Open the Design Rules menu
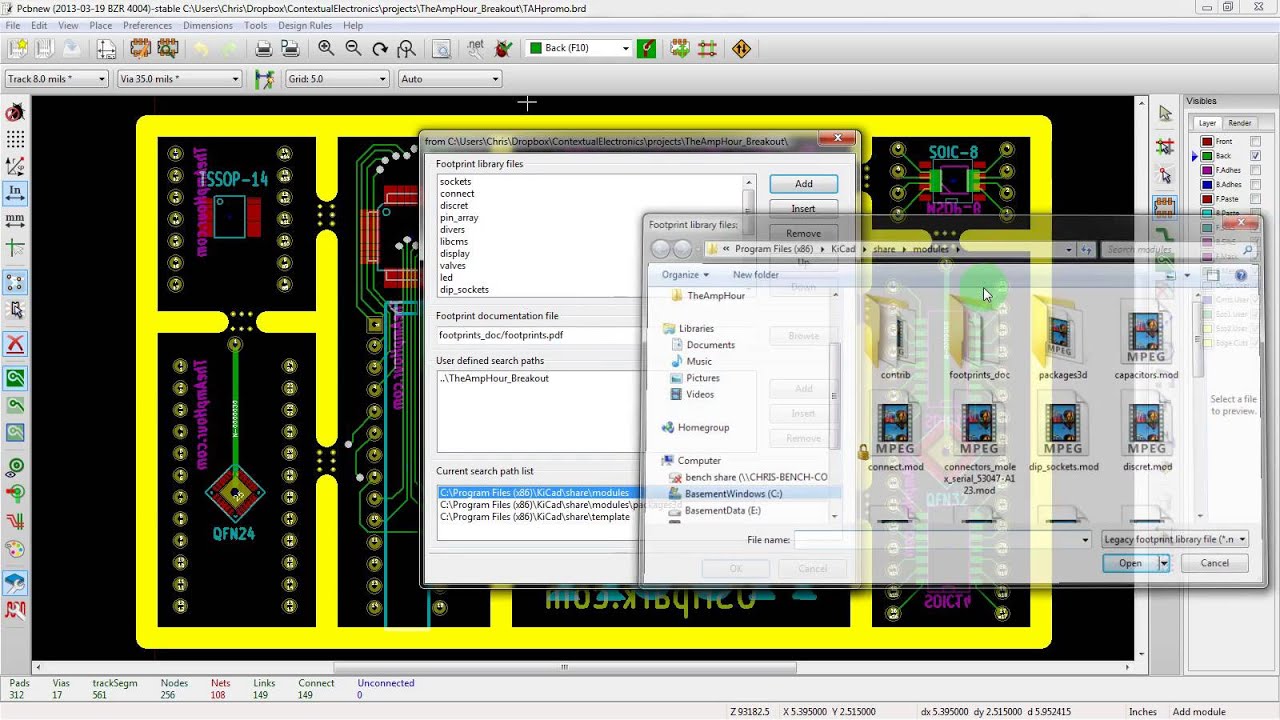 [305, 25]
